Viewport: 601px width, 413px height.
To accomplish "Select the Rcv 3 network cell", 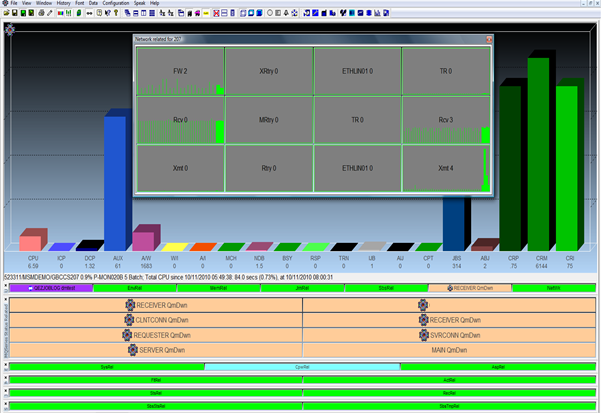I will [x=445, y=120].
